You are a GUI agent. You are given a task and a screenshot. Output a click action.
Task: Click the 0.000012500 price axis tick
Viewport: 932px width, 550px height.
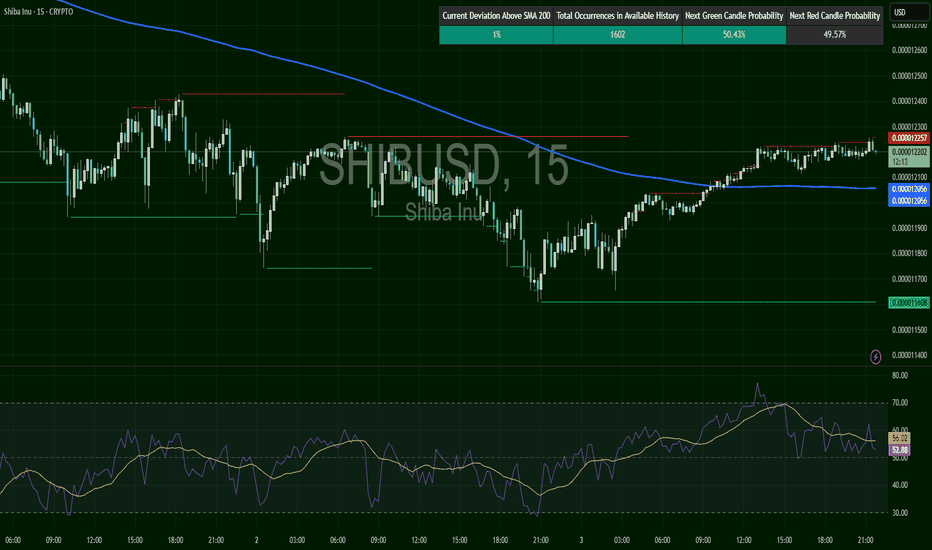tap(909, 76)
